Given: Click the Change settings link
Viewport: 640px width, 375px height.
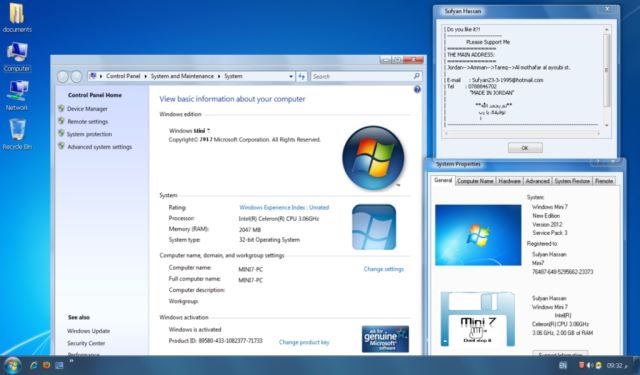Looking at the screenshot, I should click(383, 269).
